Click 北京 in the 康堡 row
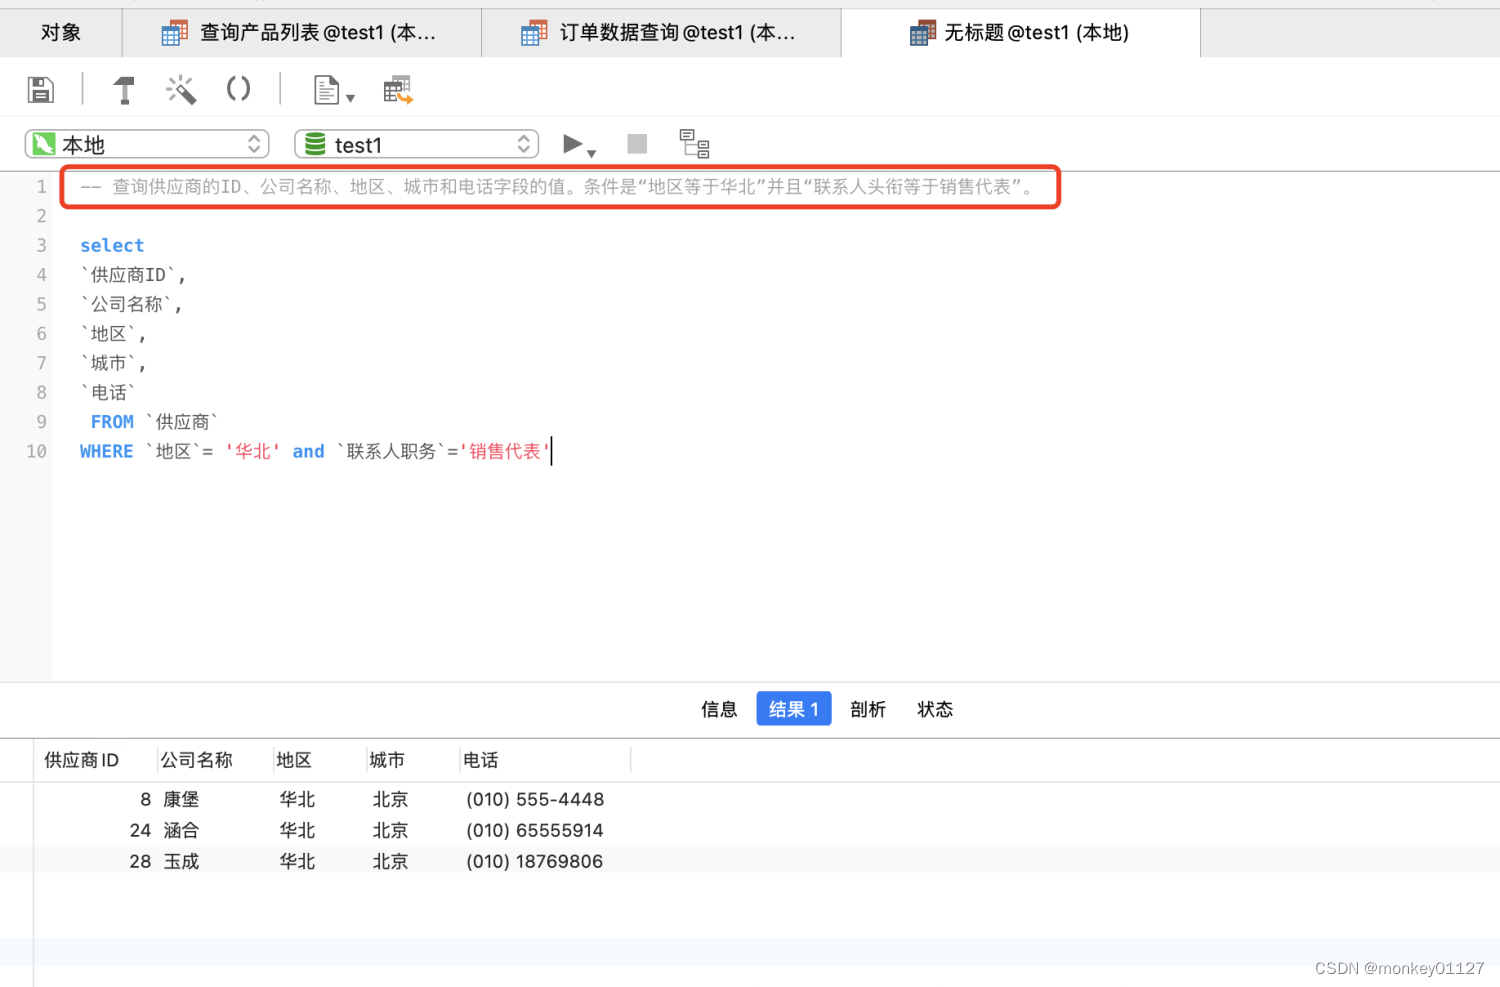The image size is (1500, 987). coord(390,799)
